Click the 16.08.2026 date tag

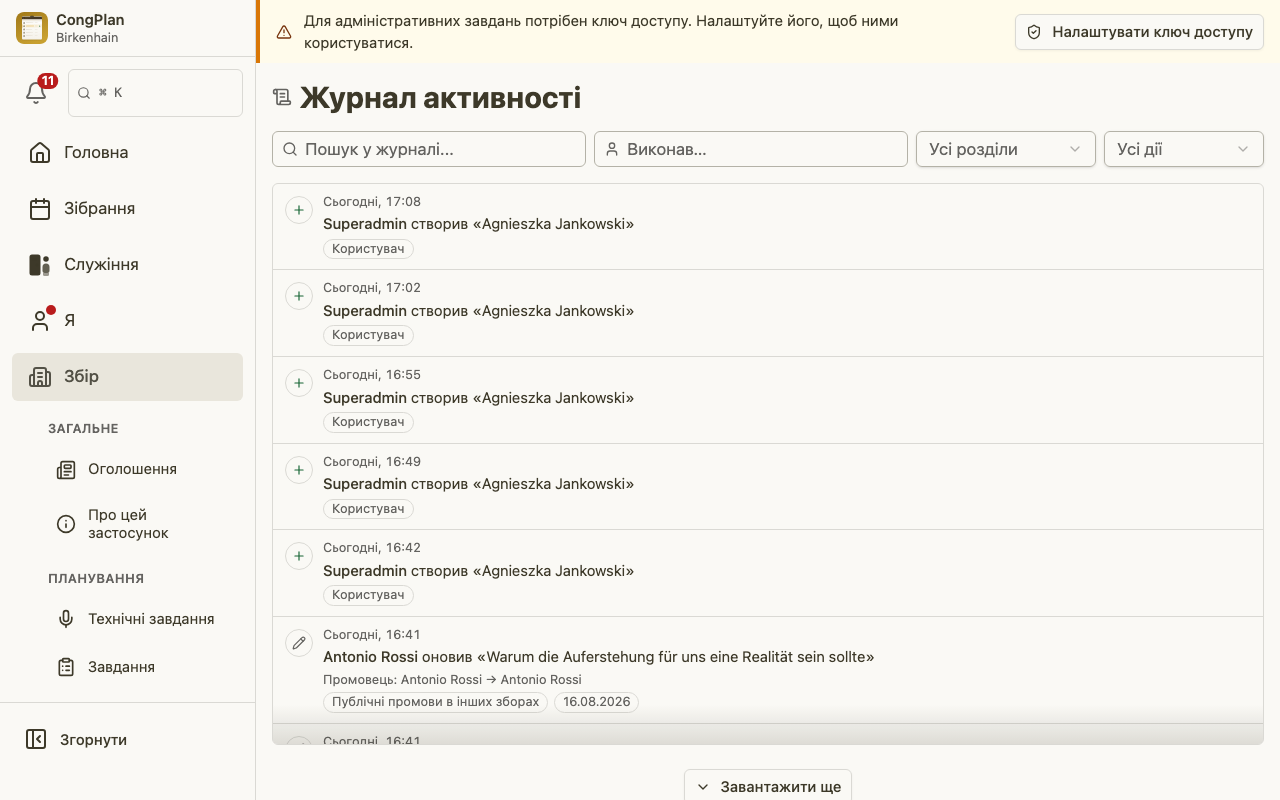[x=597, y=702]
